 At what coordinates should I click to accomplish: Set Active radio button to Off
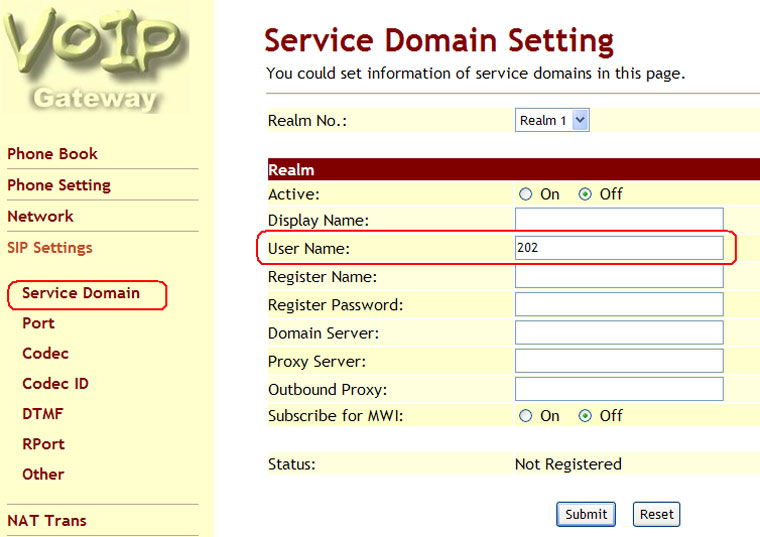coord(585,195)
